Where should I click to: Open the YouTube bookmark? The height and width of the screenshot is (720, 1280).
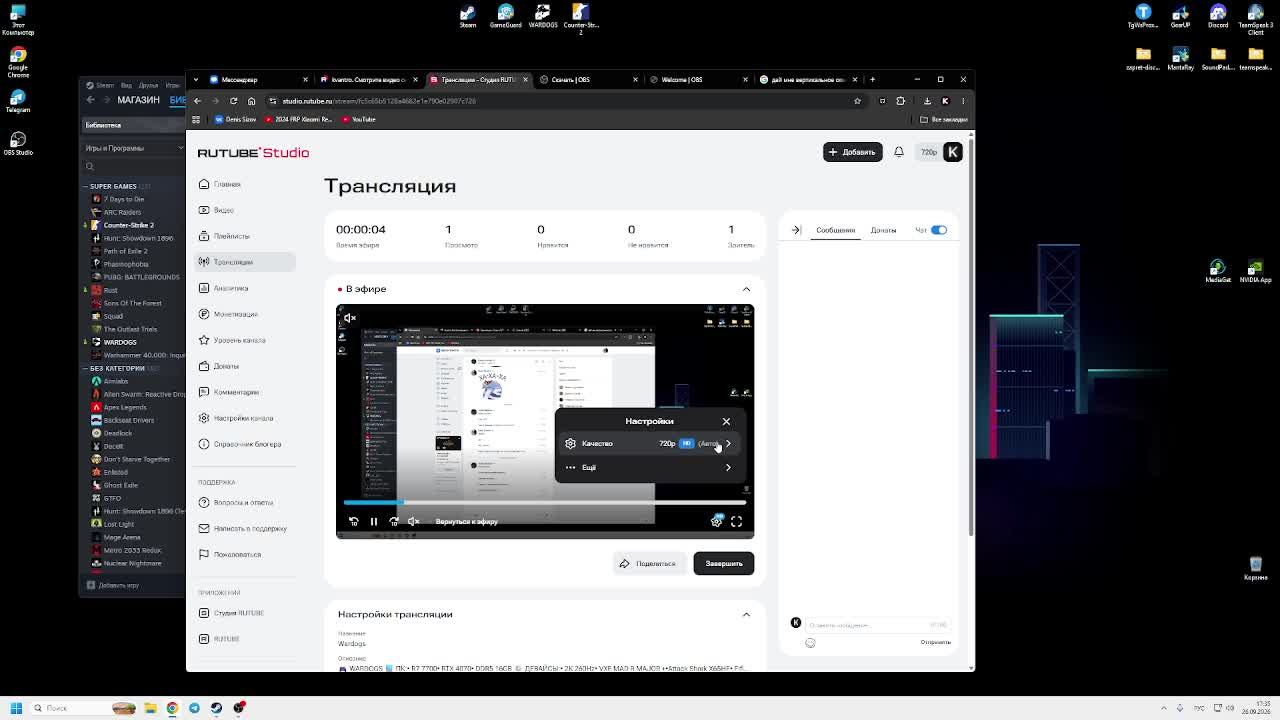(358, 119)
